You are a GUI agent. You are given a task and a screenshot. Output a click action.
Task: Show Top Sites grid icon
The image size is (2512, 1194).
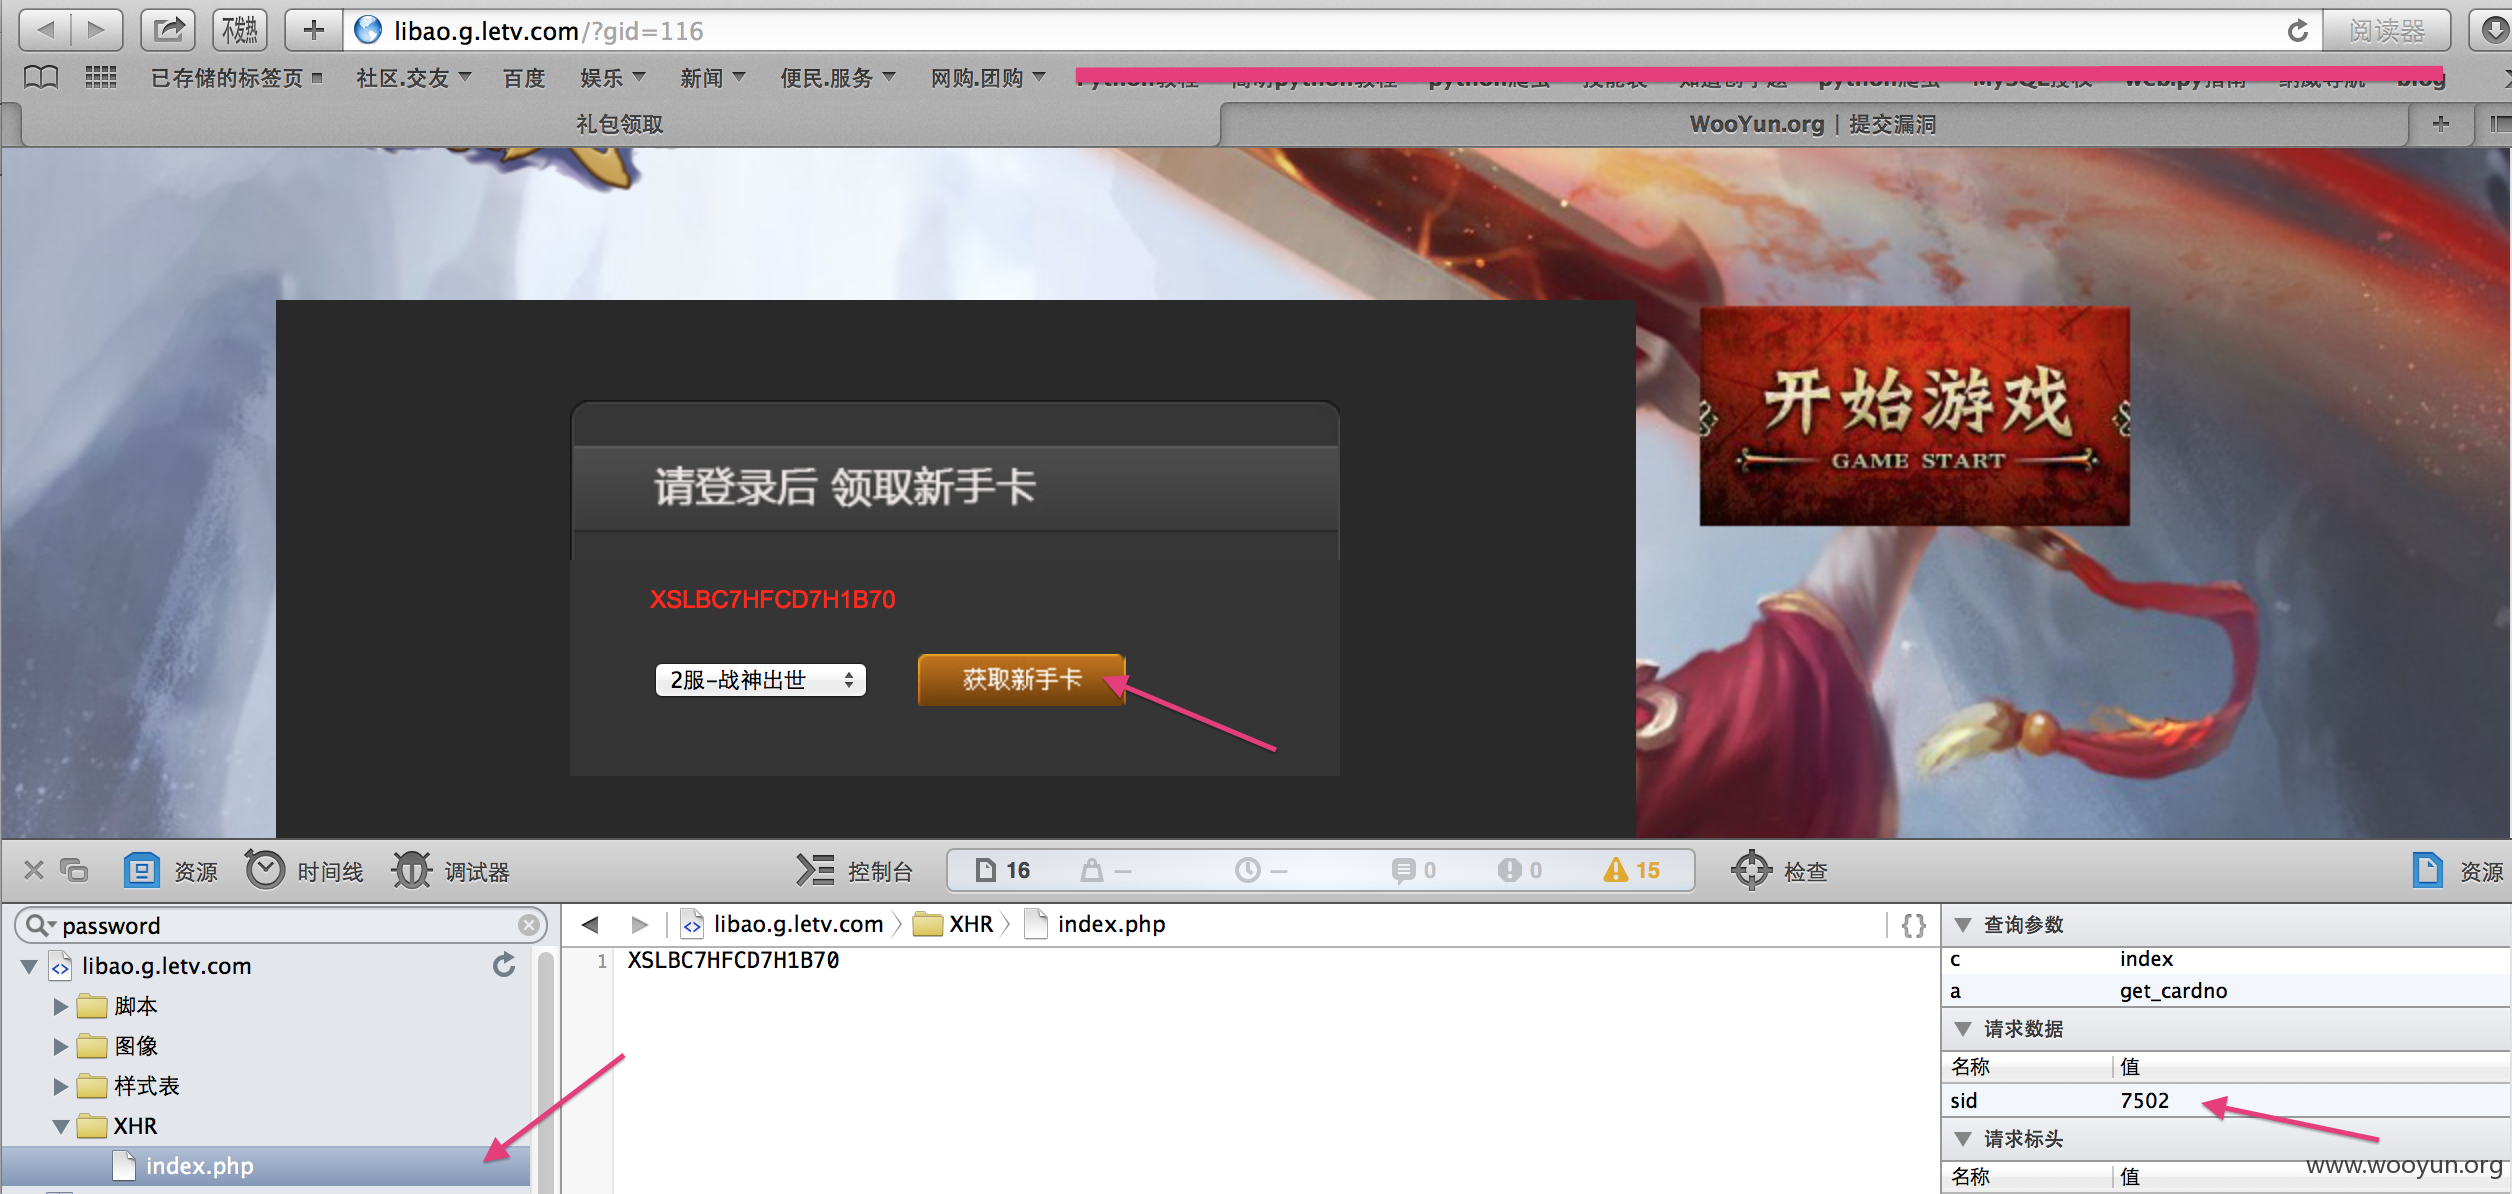point(101,77)
